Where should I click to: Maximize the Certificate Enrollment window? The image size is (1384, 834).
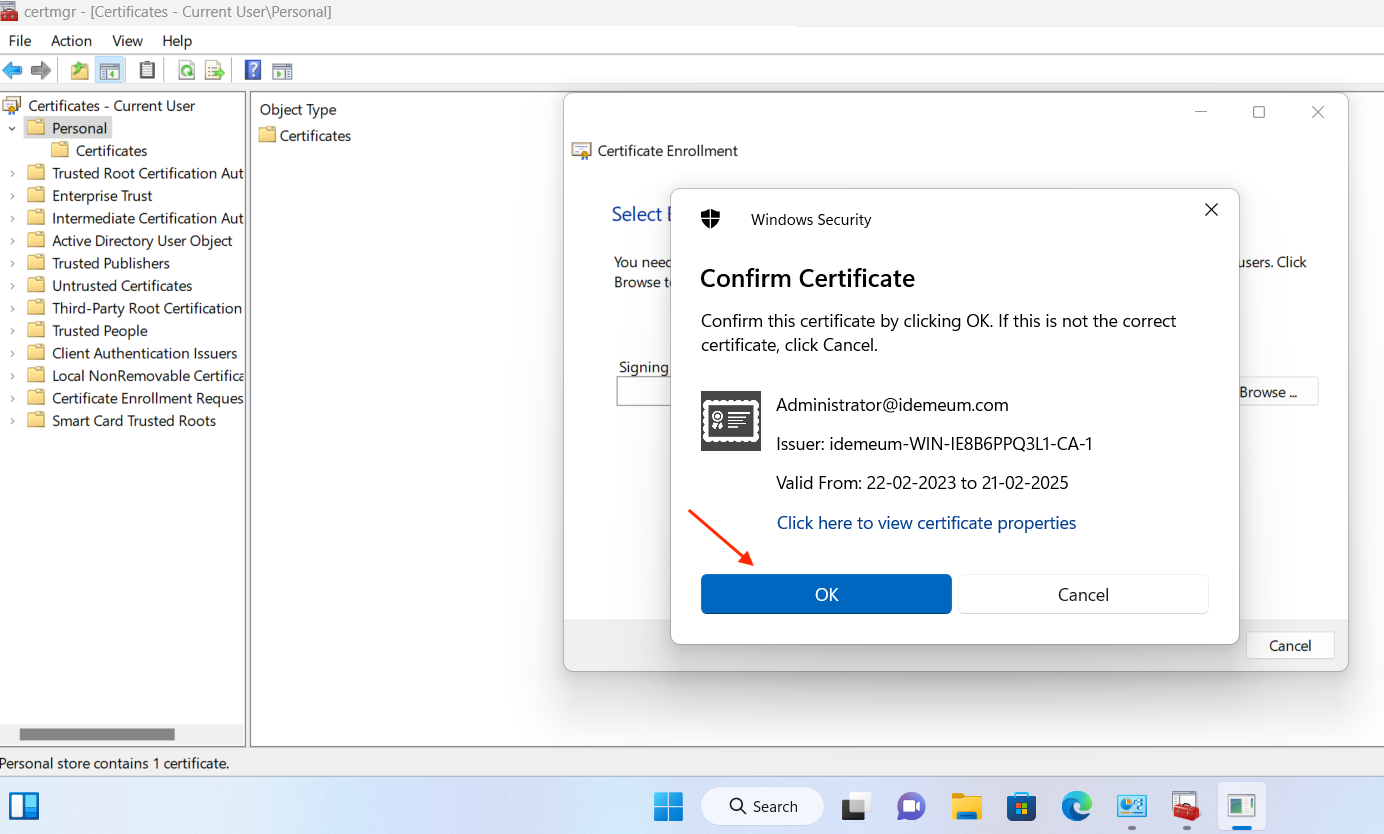[x=1259, y=112]
